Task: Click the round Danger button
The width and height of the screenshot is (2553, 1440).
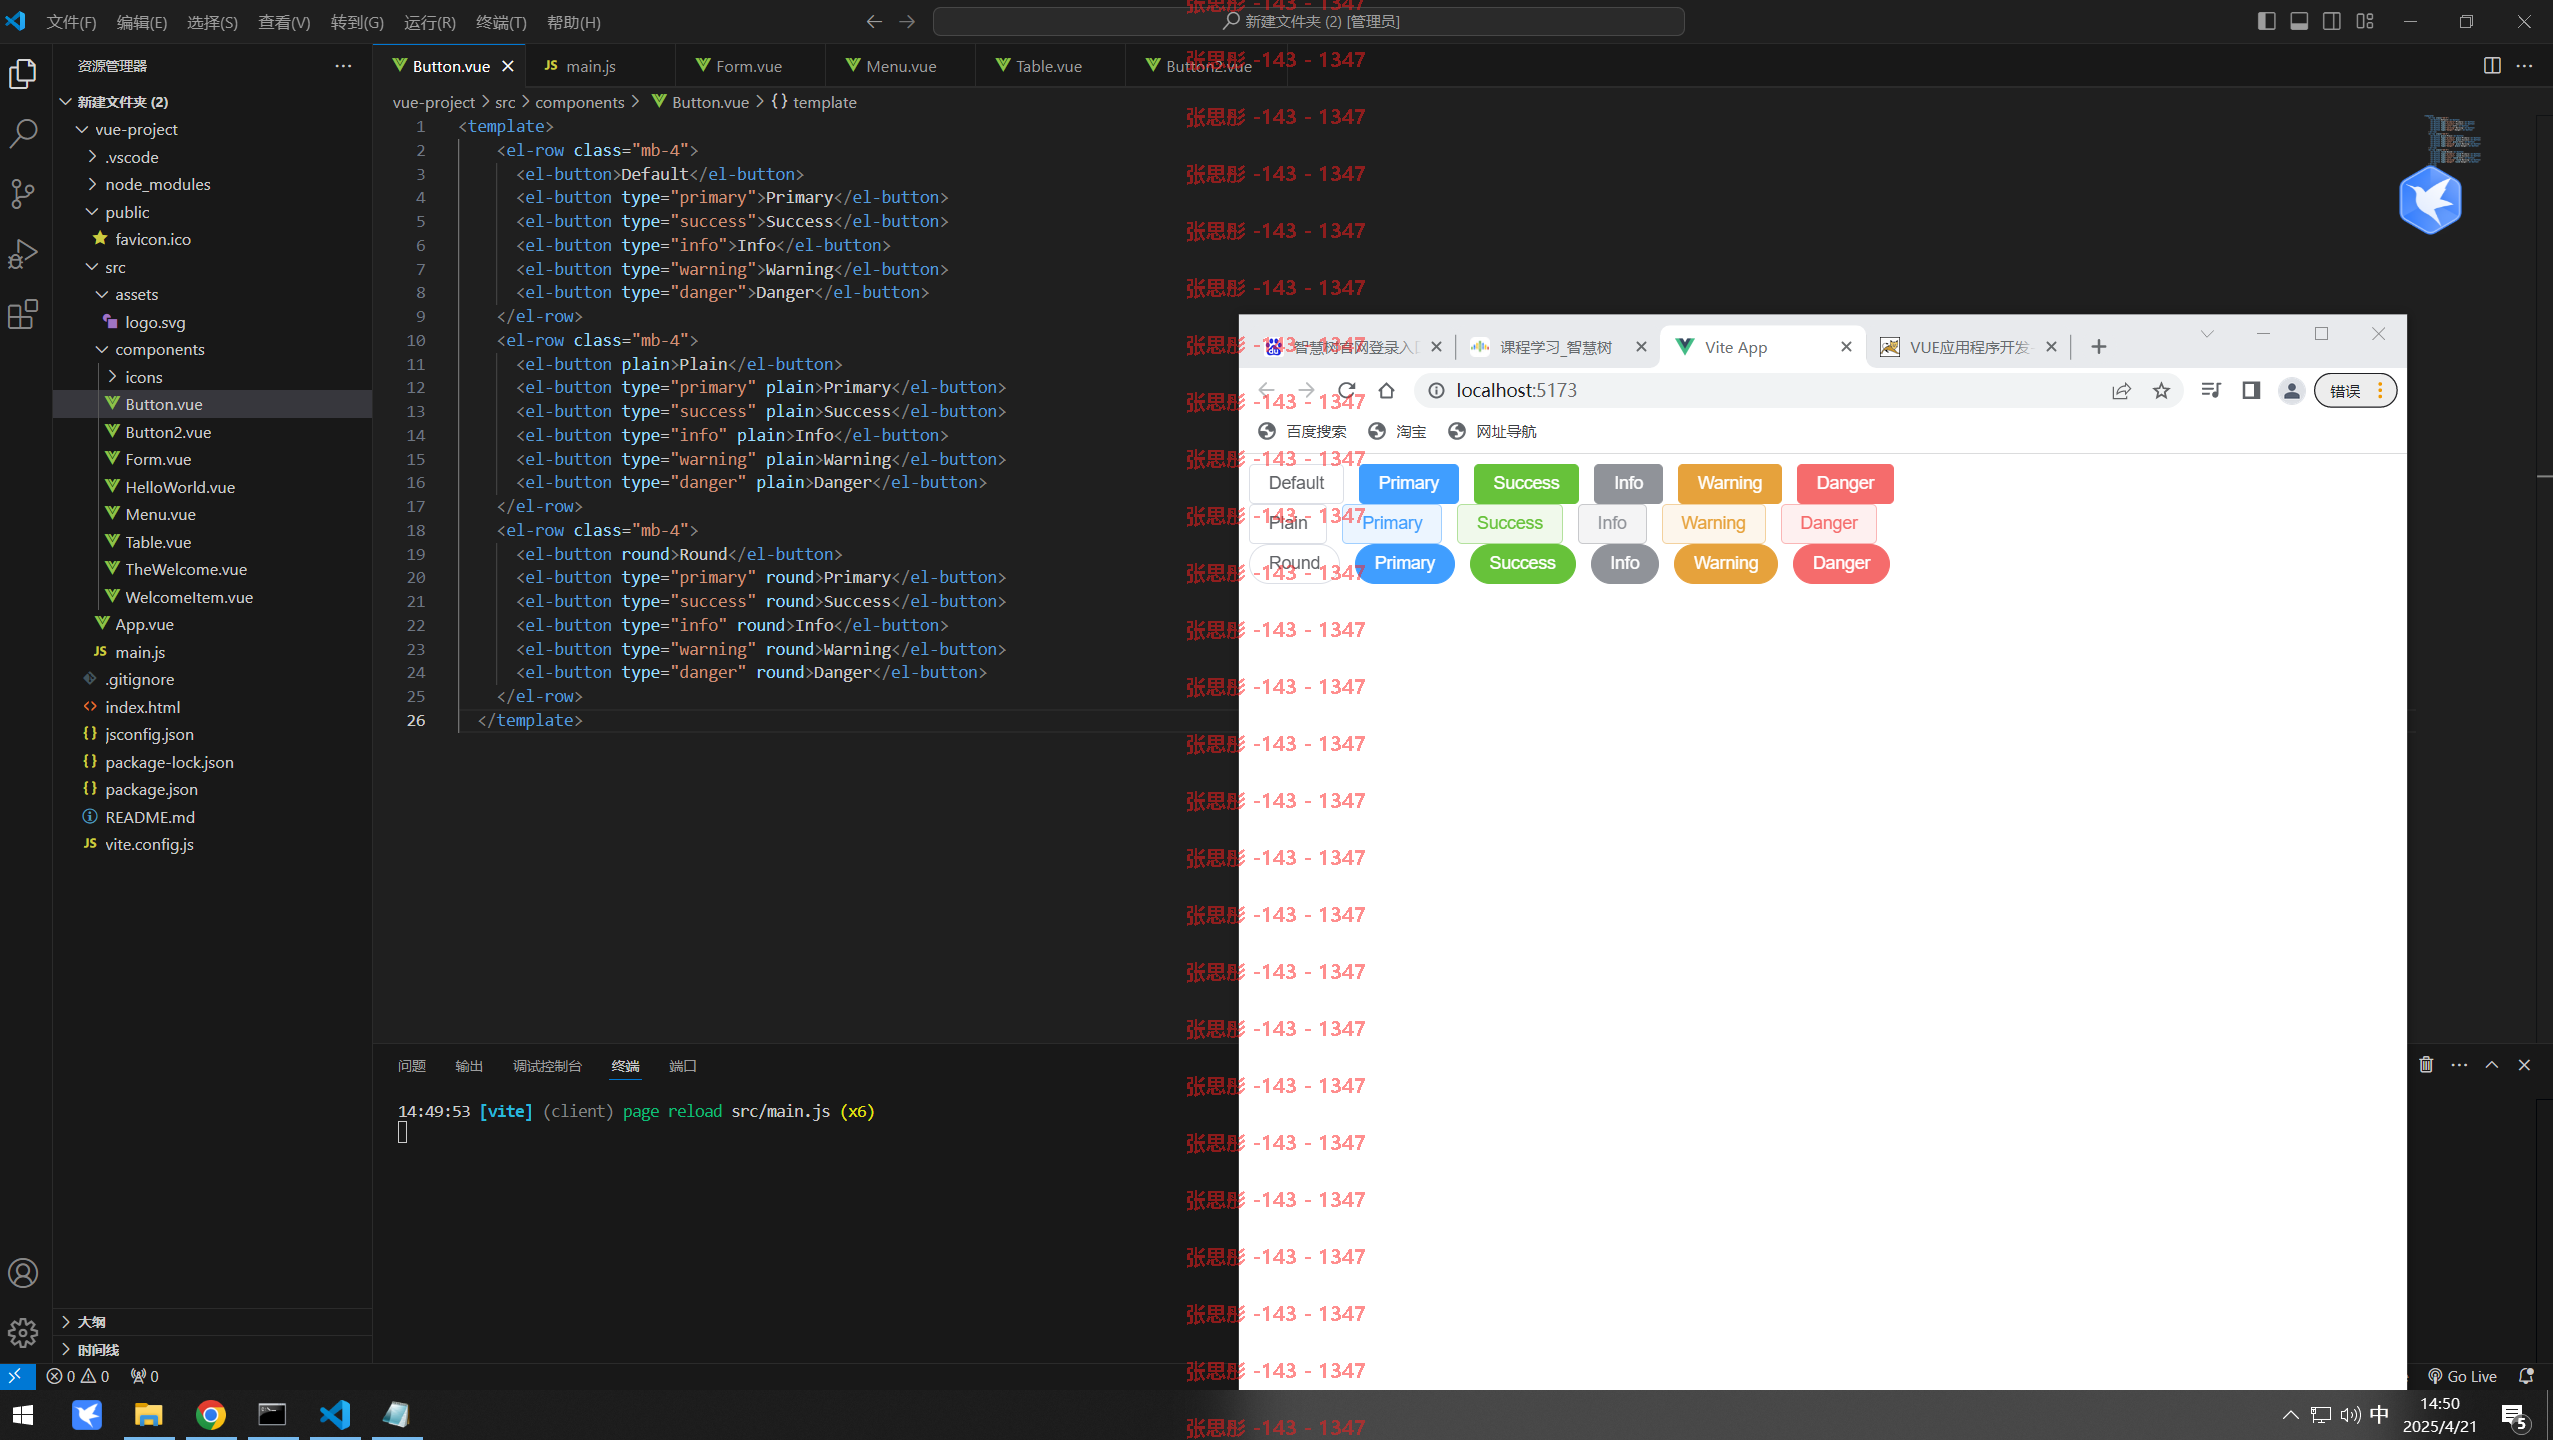Action: [1840, 563]
